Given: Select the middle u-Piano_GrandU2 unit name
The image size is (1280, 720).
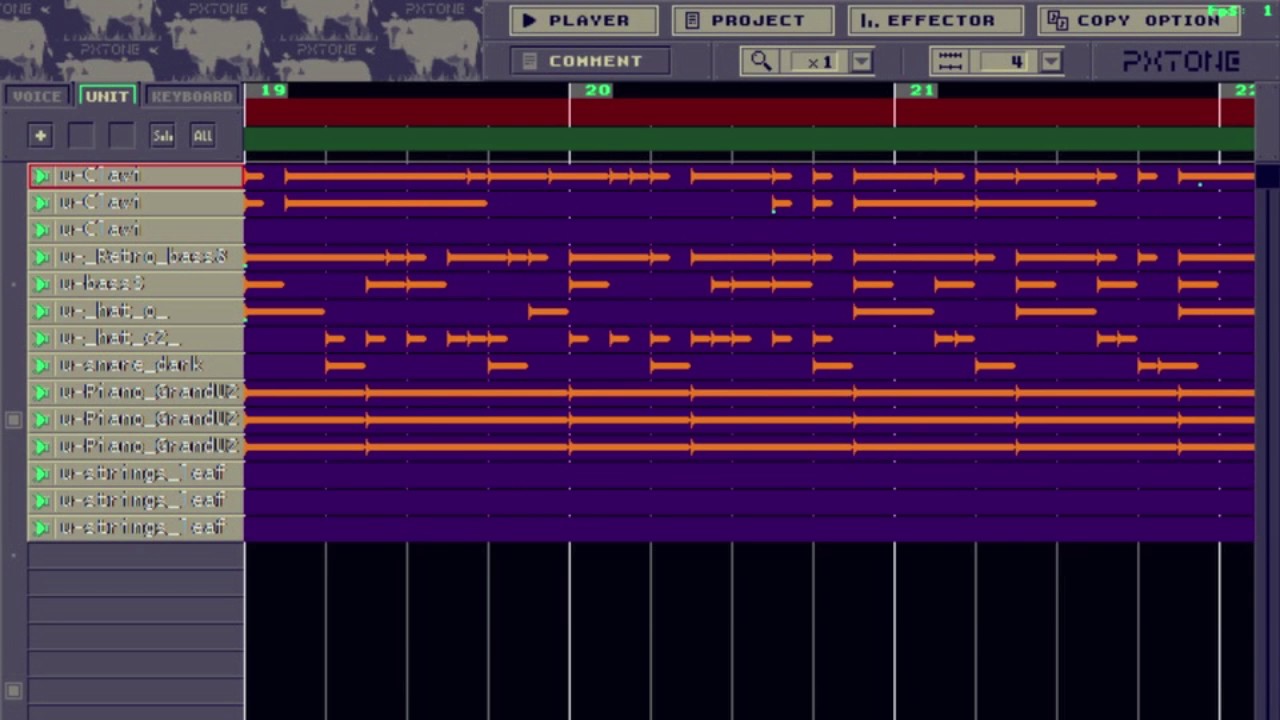Looking at the screenshot, I should tap(148, 419).
